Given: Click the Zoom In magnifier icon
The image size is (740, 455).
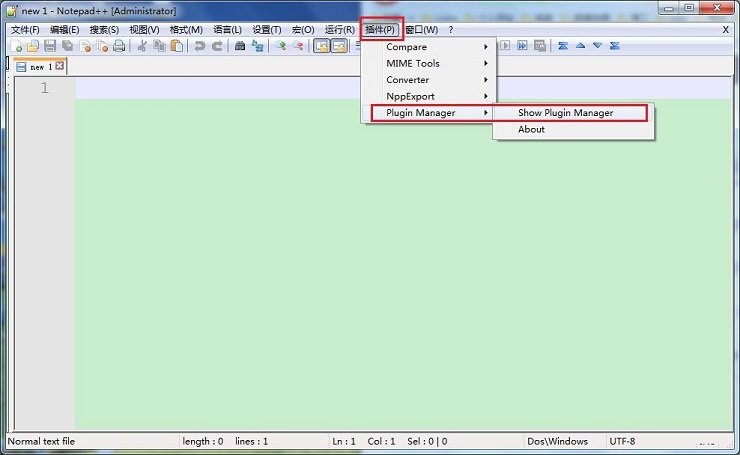Looking at the screenshot, I should click(281, 46).
